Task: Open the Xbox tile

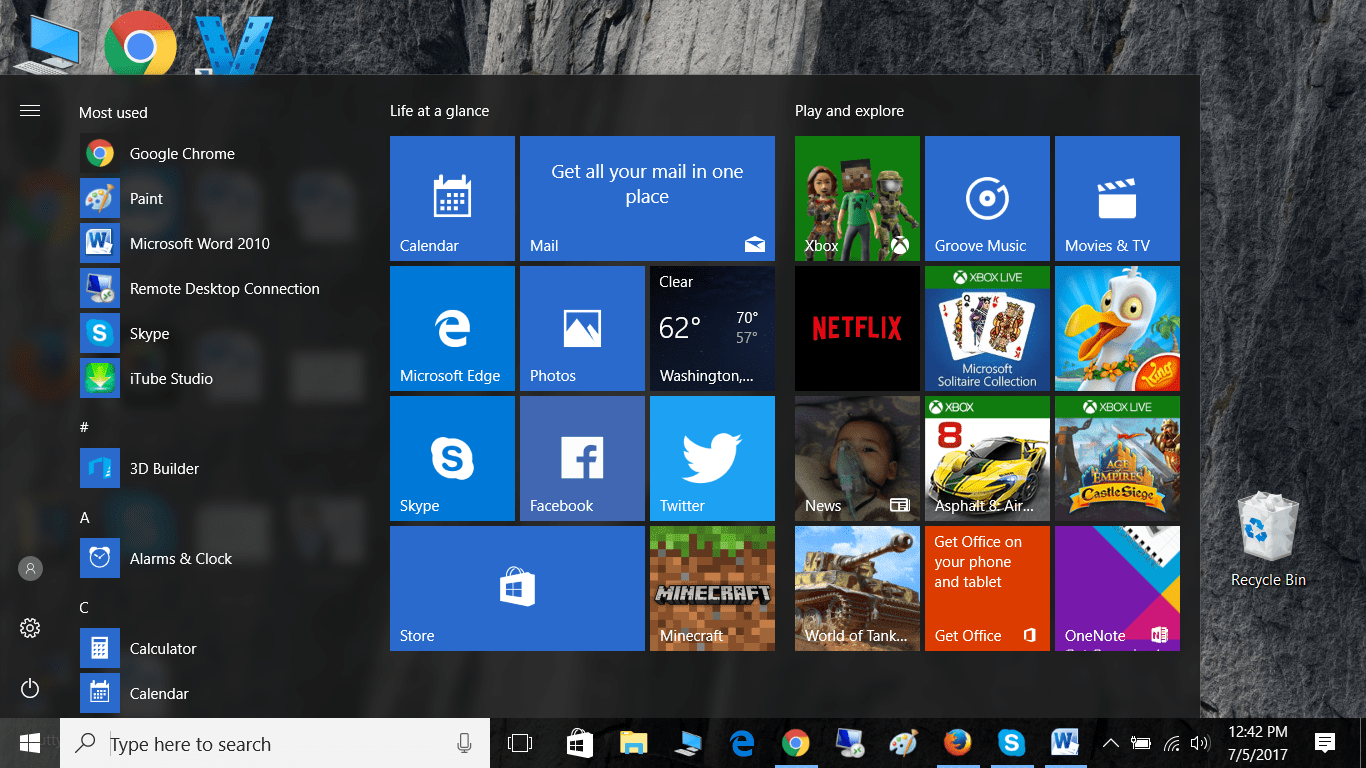Action: tap(857, 199)
